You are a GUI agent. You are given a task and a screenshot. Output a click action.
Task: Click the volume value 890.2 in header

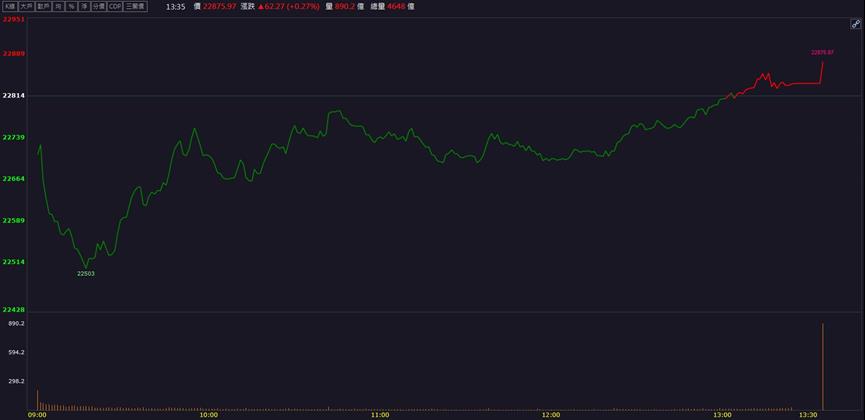(345, 7)
